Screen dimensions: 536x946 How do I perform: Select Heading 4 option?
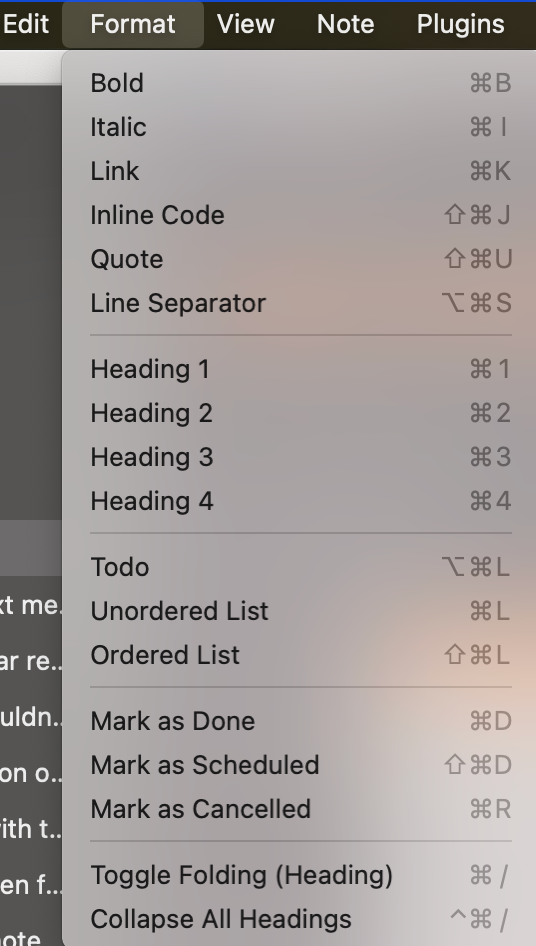[x=301, y=501]
